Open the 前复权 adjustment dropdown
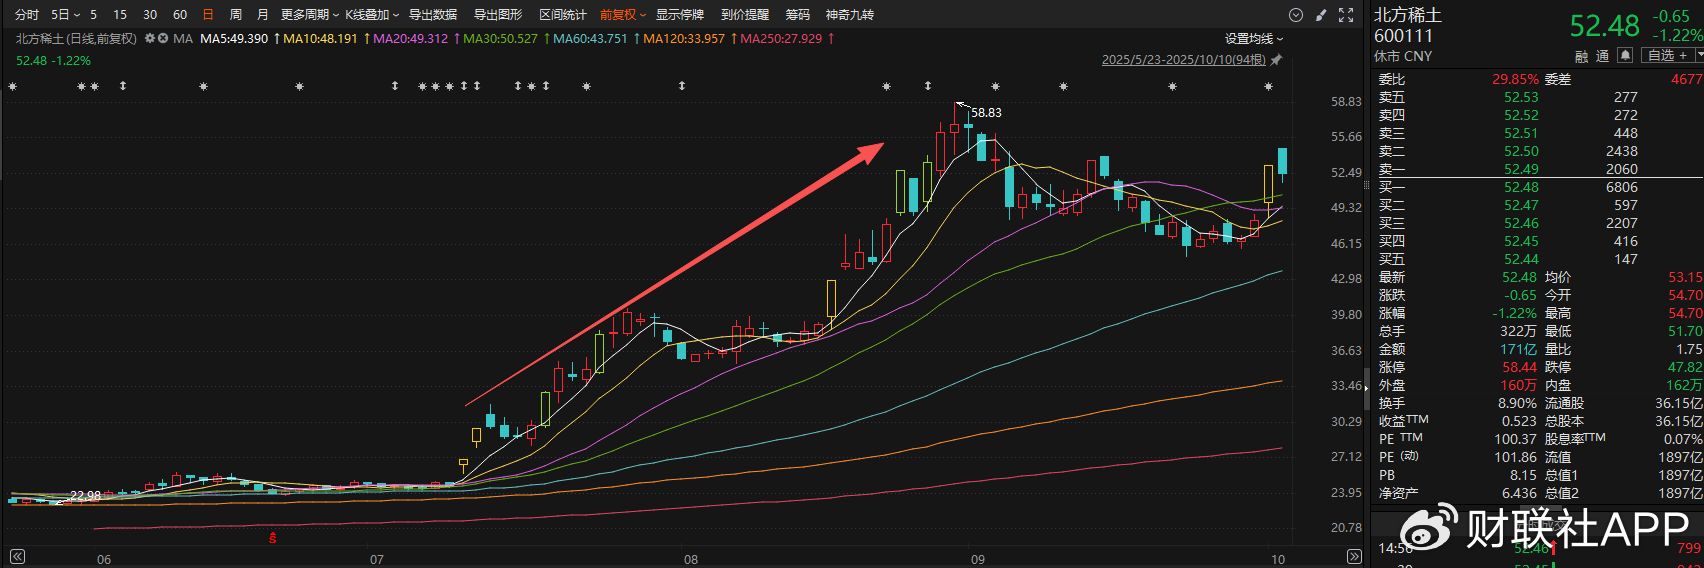 [x=623, y=15]
